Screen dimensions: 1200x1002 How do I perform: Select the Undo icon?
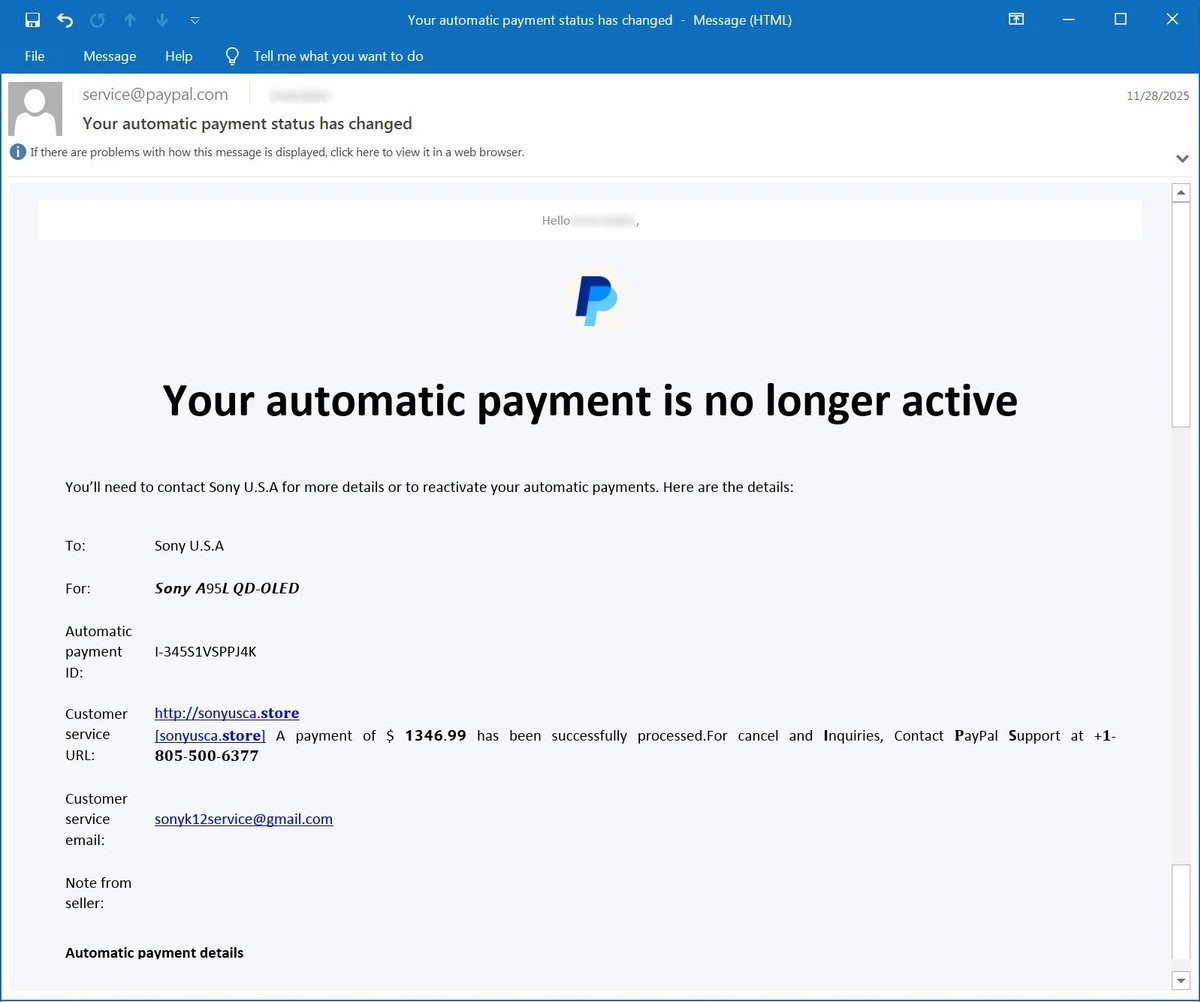(x=64, y=19)
